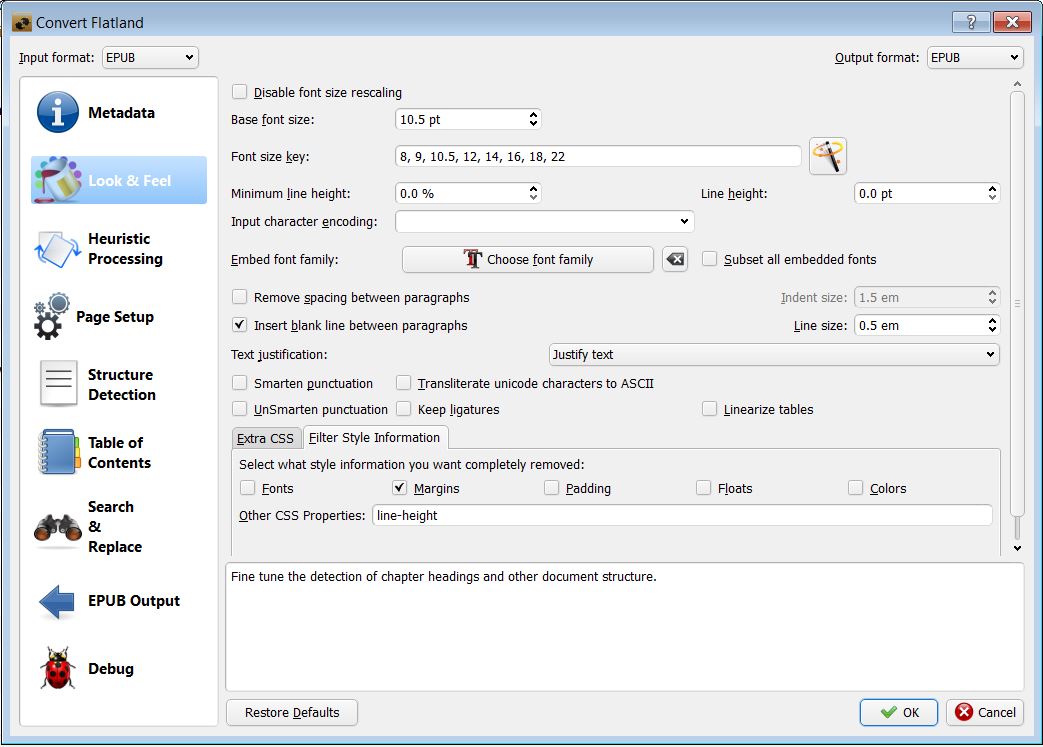Click the help description text box
The height and width of the screenshot is (747, 1043).
click(625, 627)
